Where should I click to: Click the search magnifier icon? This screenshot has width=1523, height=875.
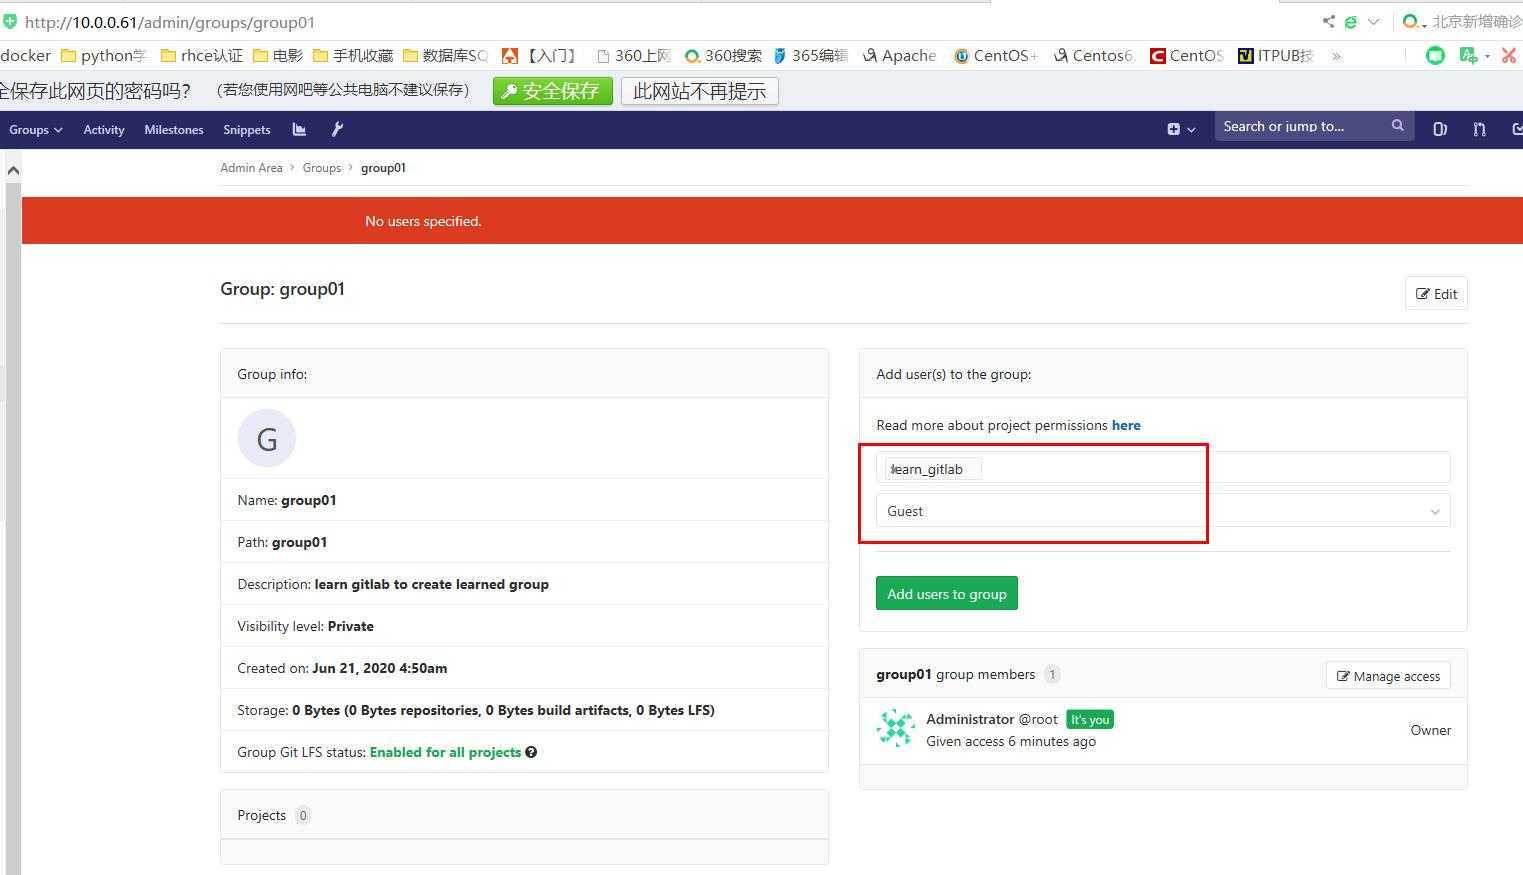(x=1398, y=126)
